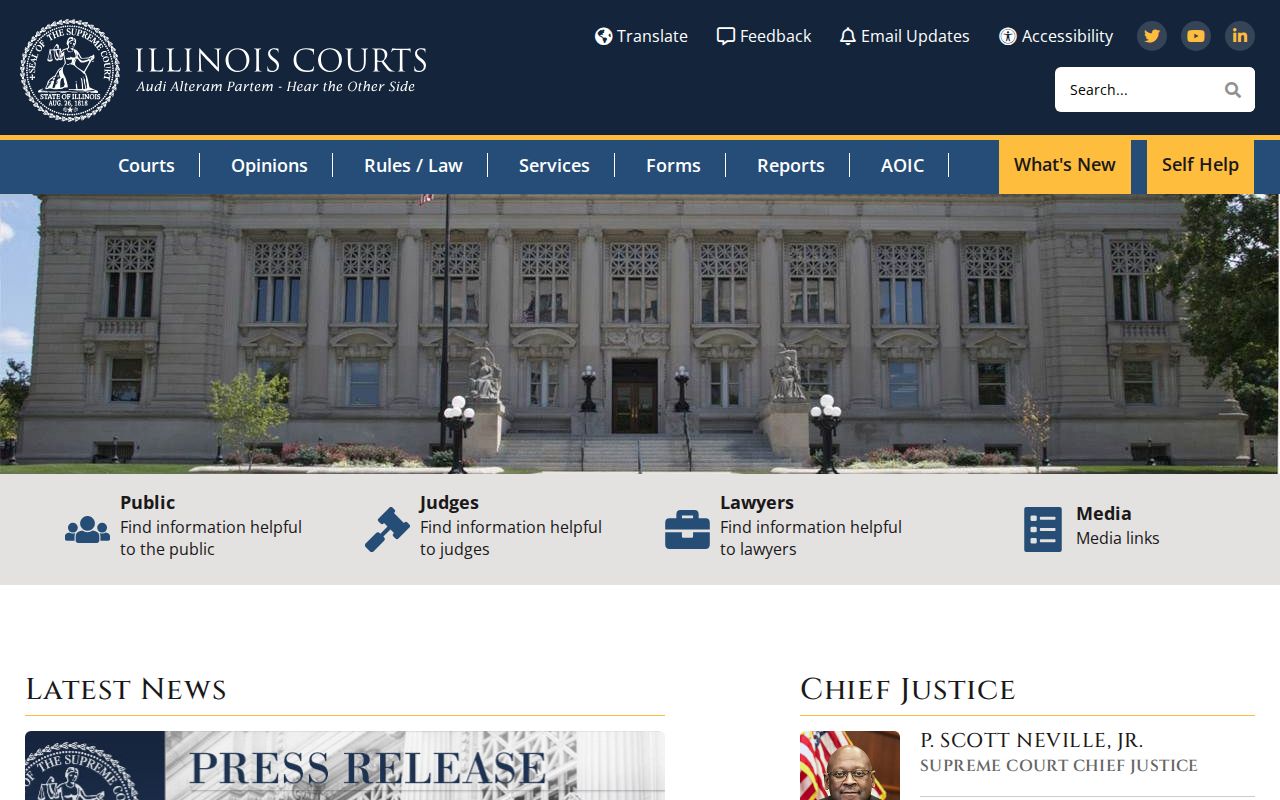Click 'Find information helpful to judges' text

pyautogui.click(x=511, y=538)
